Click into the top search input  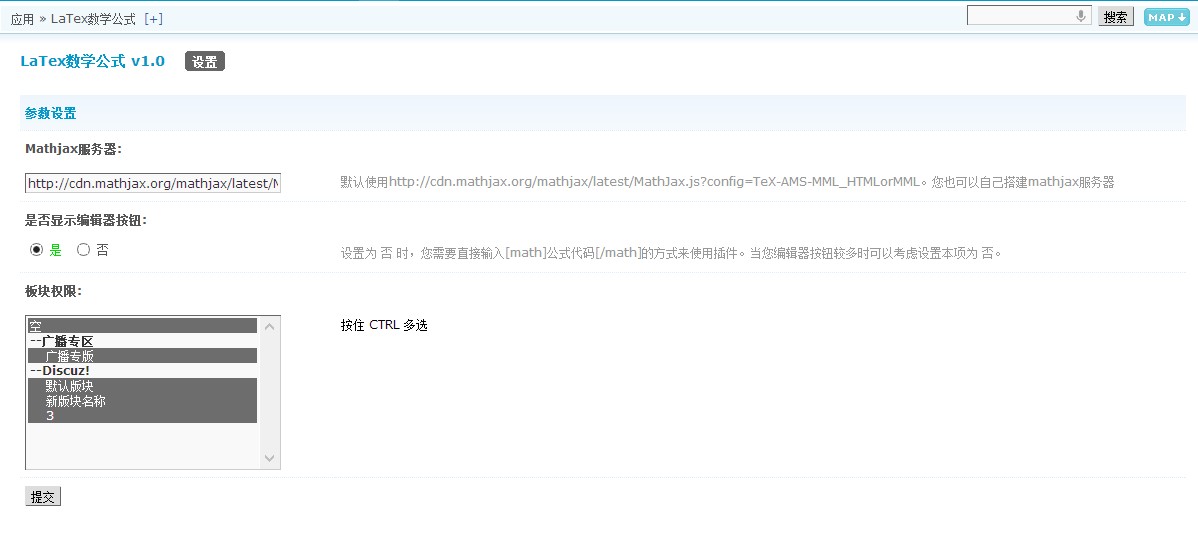point(1020,16)
